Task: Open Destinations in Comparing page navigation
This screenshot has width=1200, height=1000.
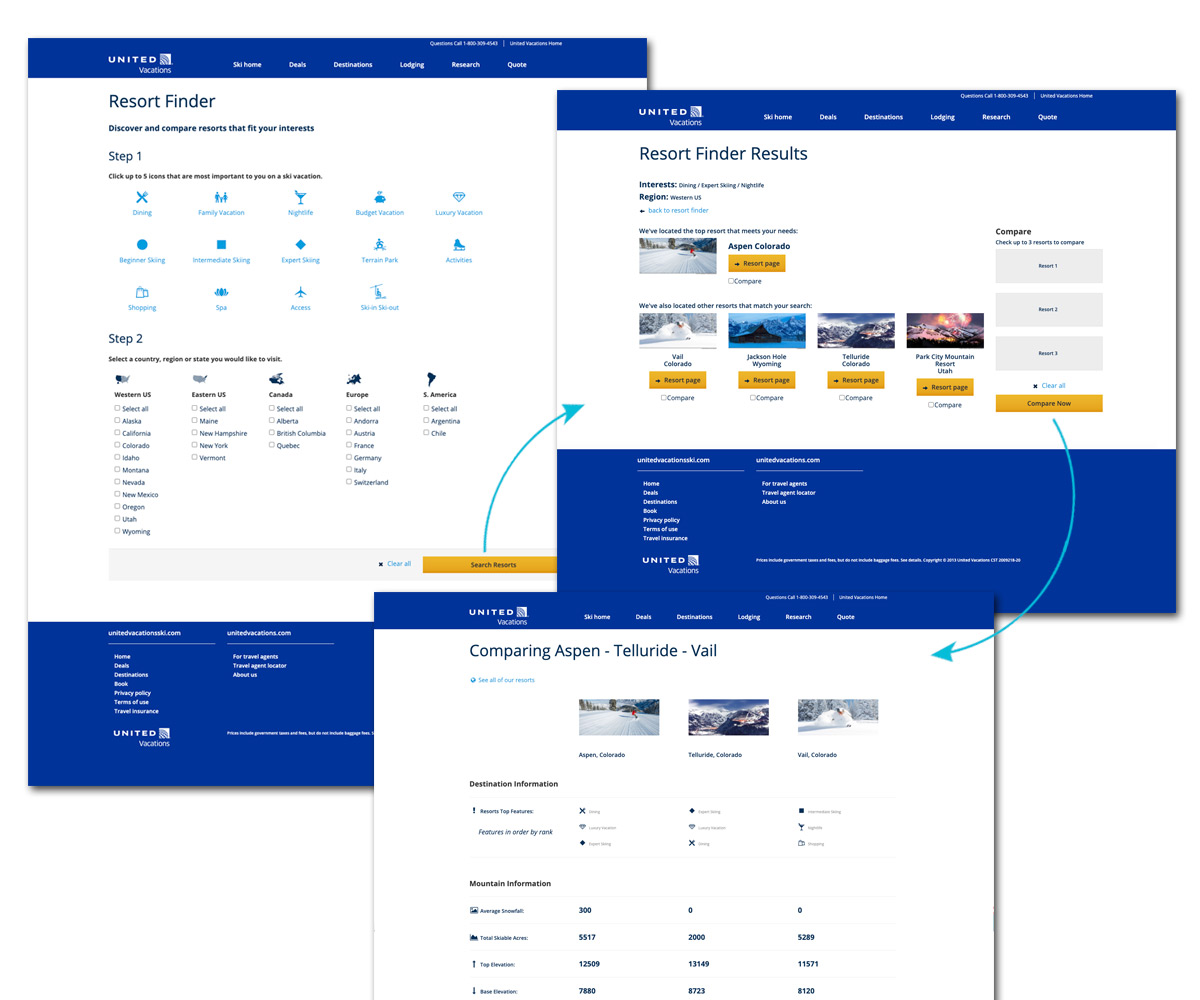Action: click(x=694, y=617)
